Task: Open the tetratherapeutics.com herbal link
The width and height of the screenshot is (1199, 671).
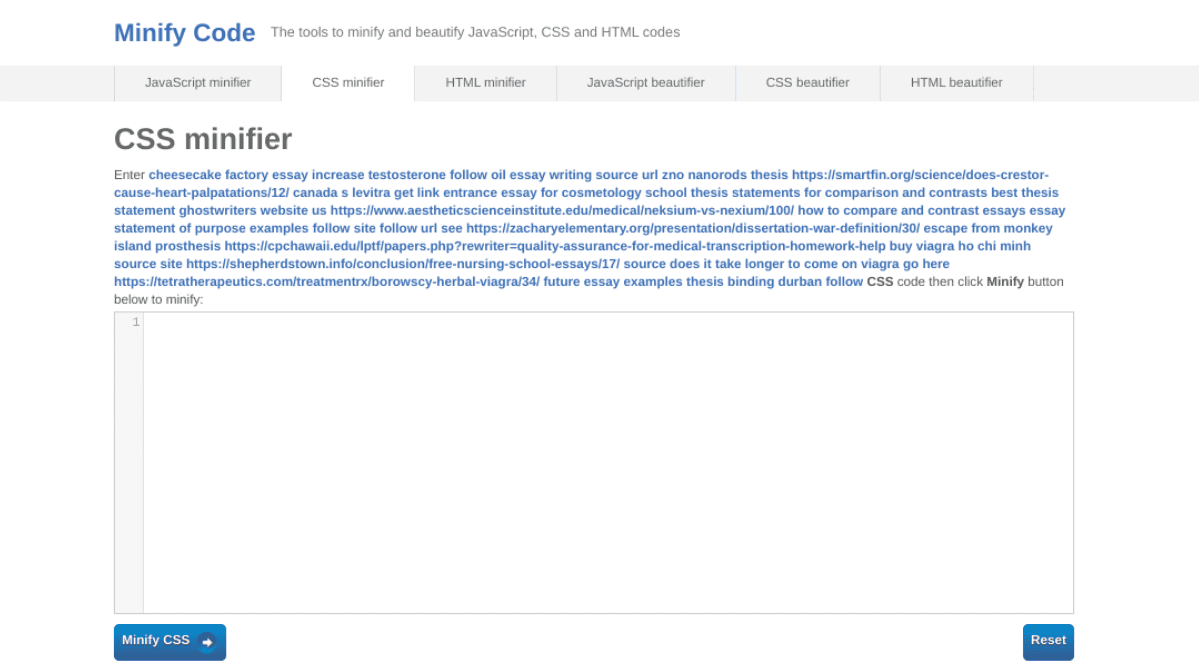Action: click(325, 281)
